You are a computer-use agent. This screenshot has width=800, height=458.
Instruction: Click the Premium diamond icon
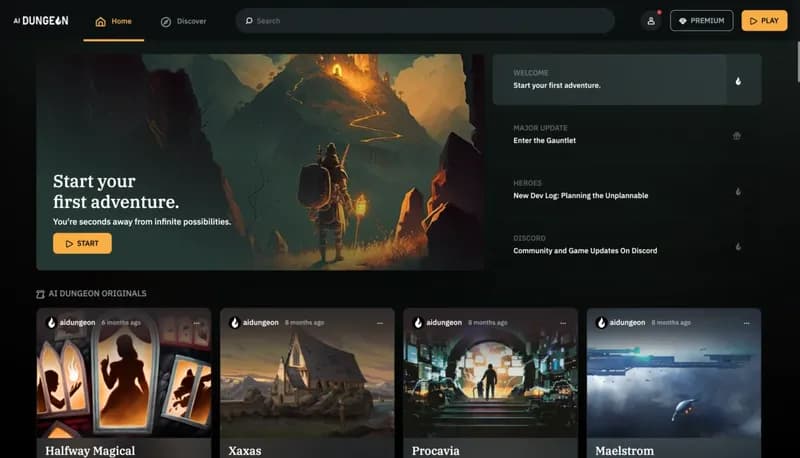tap(683, 21)
